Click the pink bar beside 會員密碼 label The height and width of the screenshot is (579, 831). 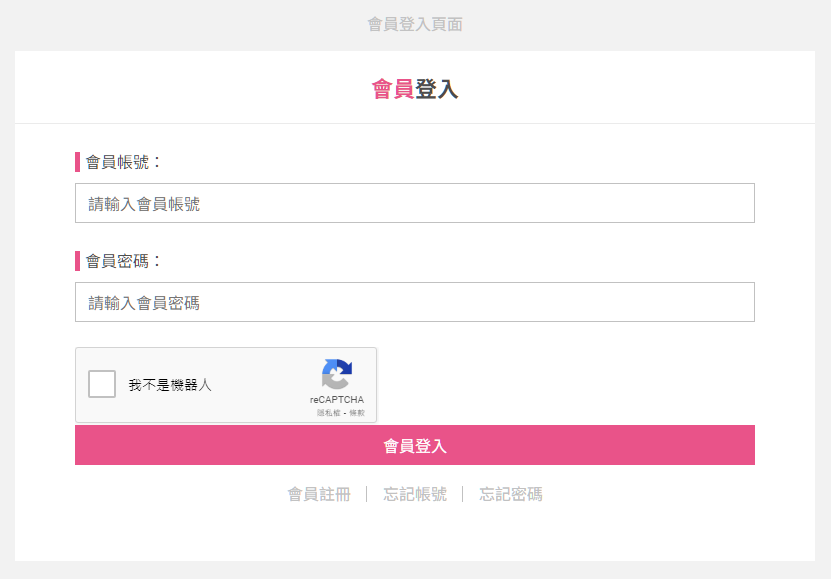pyautogui.click(x=77, y=261)
